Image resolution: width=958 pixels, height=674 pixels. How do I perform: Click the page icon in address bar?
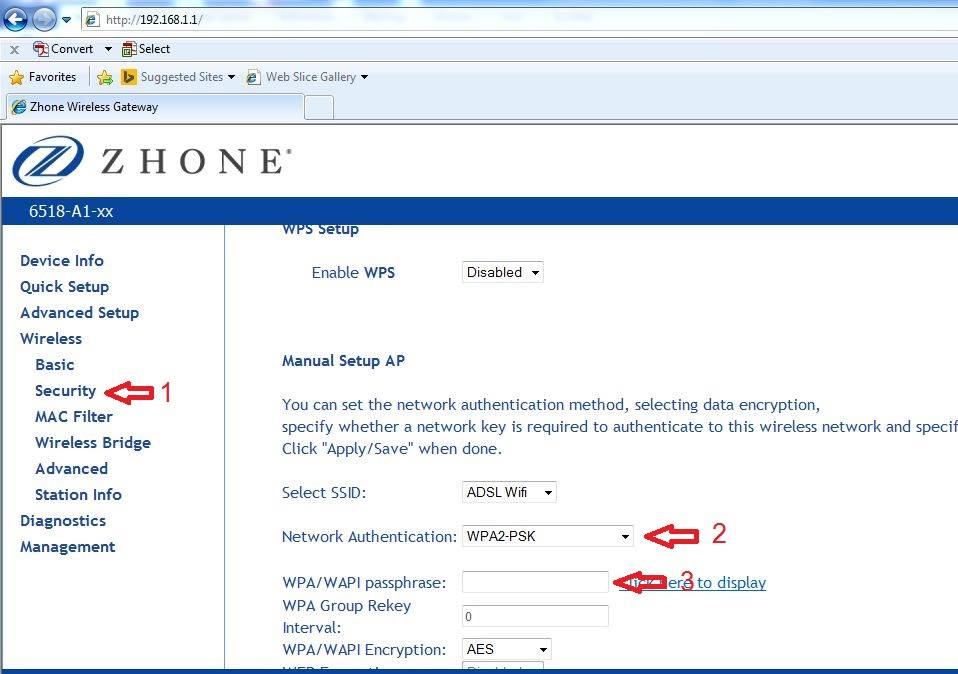pyautogui.click(x=92, y=20)
